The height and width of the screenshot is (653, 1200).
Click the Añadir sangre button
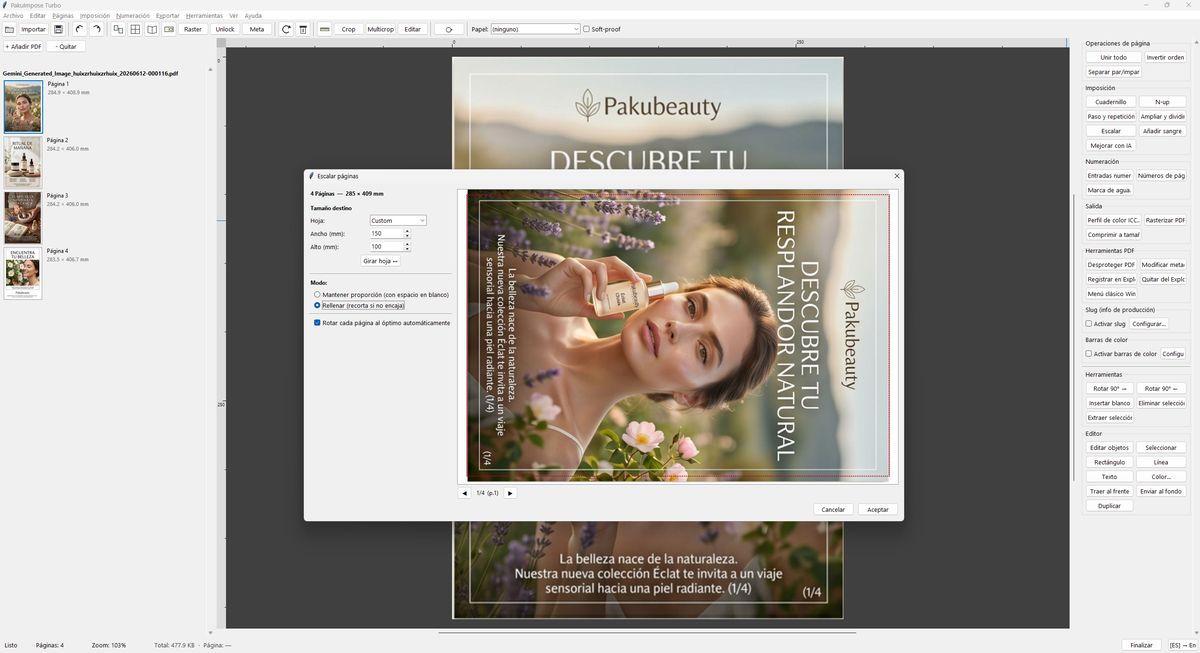point(1162,131)
